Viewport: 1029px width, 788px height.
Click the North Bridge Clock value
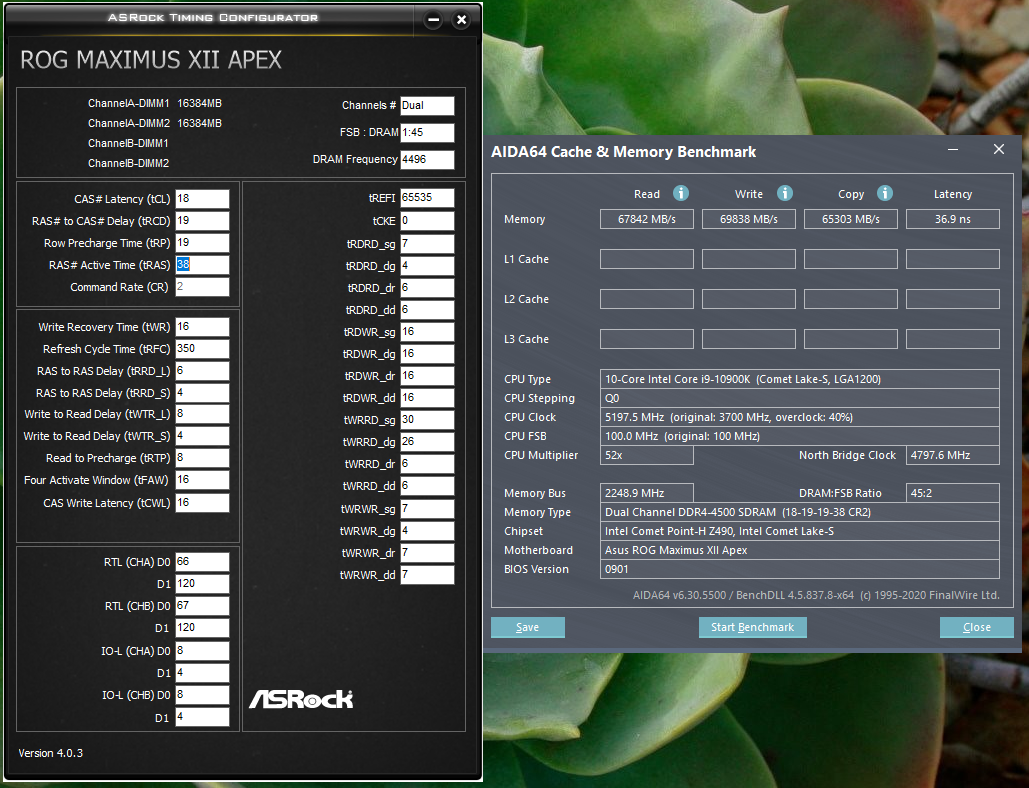pos(953,455)
